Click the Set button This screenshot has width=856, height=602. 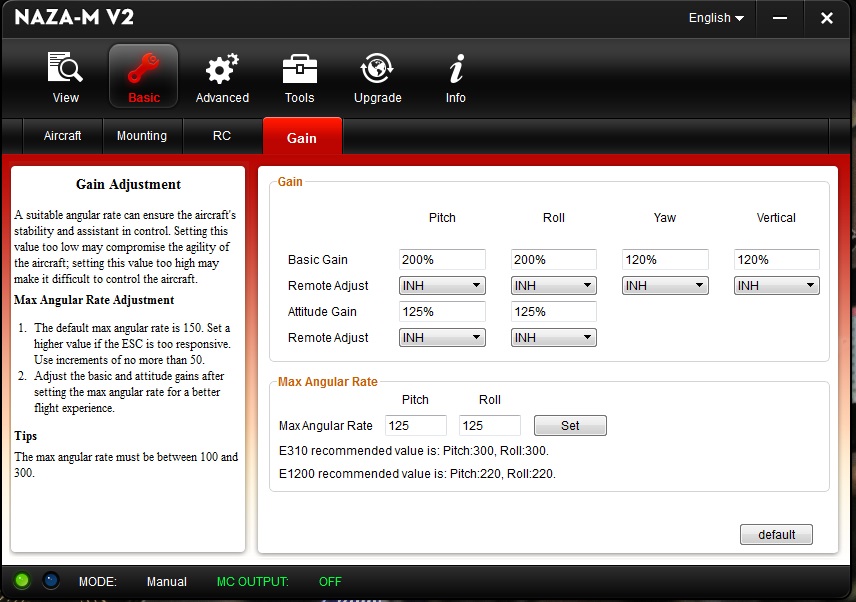570,425
